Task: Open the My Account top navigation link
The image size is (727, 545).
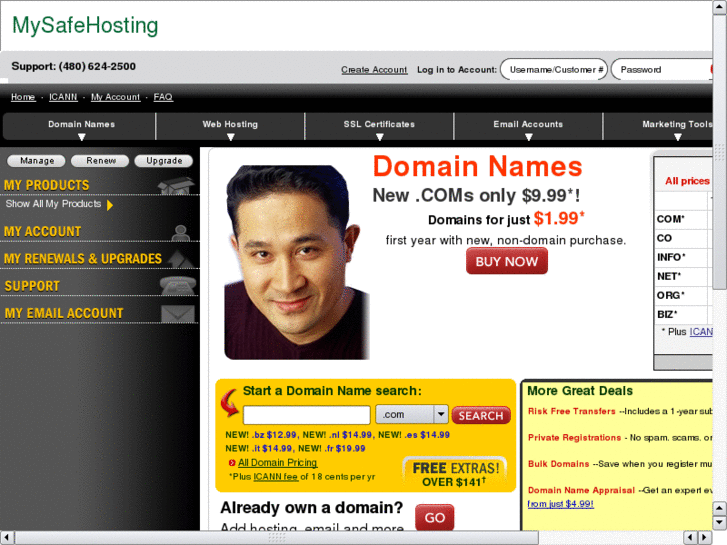Action: tap(115, 97)
